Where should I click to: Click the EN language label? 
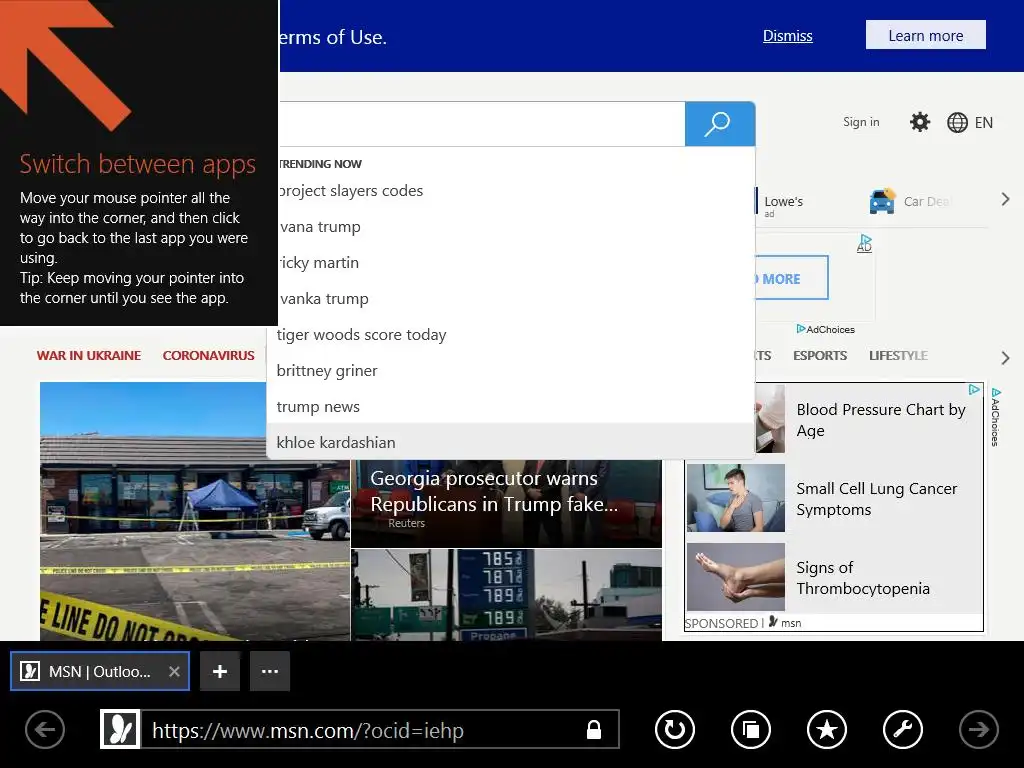coord(984,123)
